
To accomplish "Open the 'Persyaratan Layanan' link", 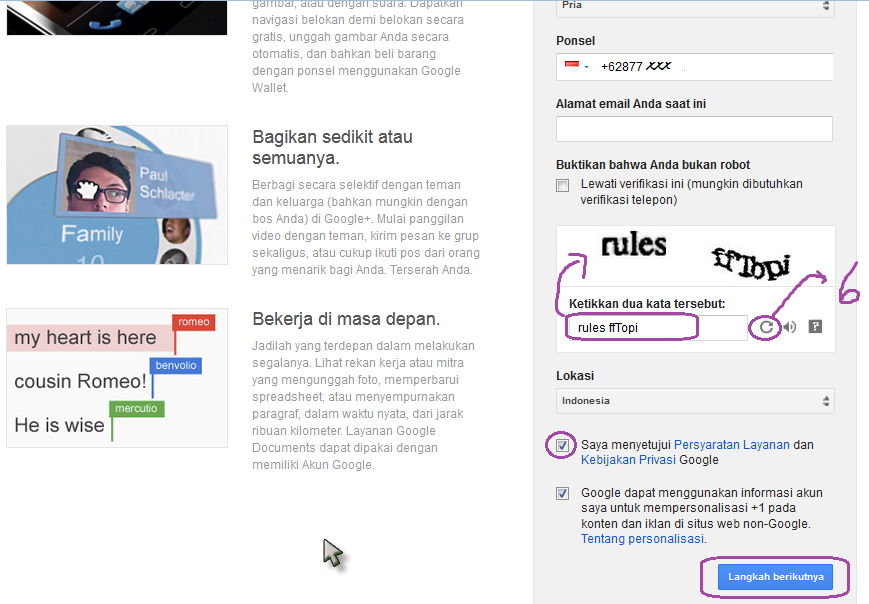I will (x=732, y=444).
